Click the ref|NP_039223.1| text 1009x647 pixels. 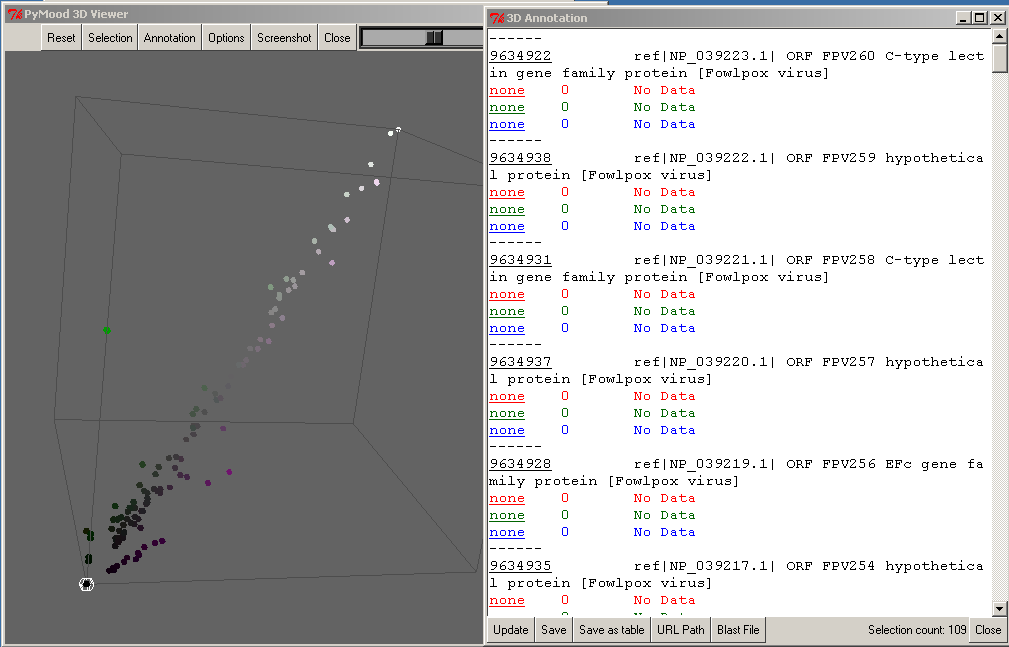(x=706, y=56)
